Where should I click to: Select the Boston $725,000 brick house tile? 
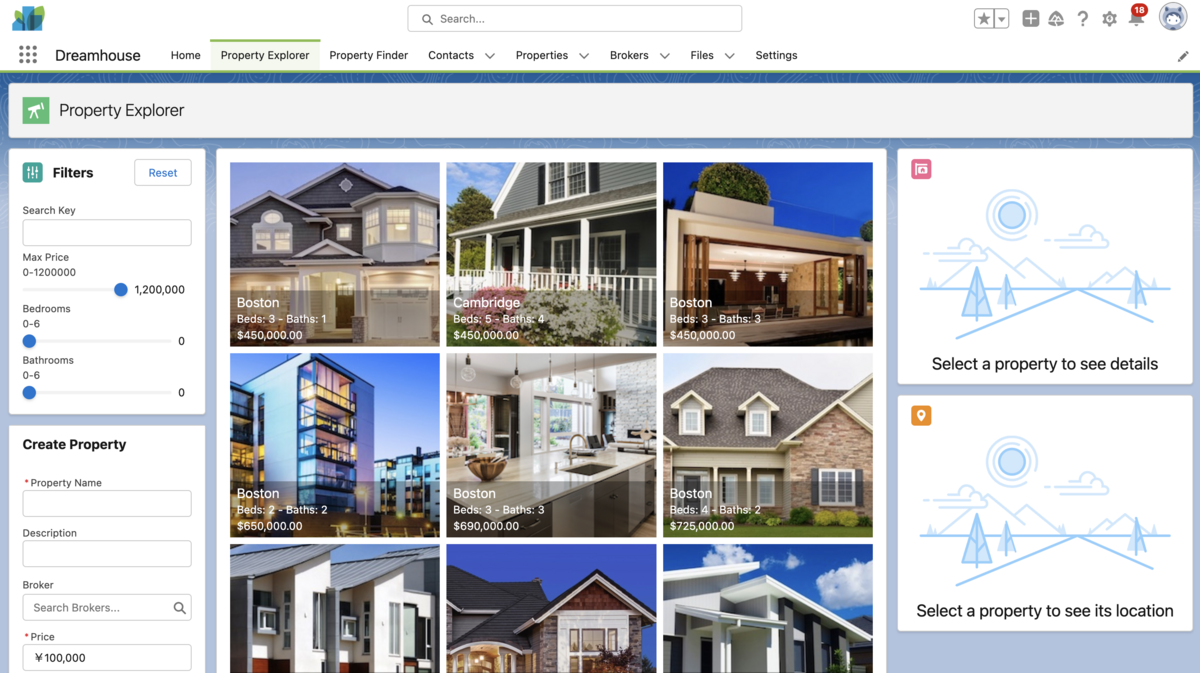point(768,445)
